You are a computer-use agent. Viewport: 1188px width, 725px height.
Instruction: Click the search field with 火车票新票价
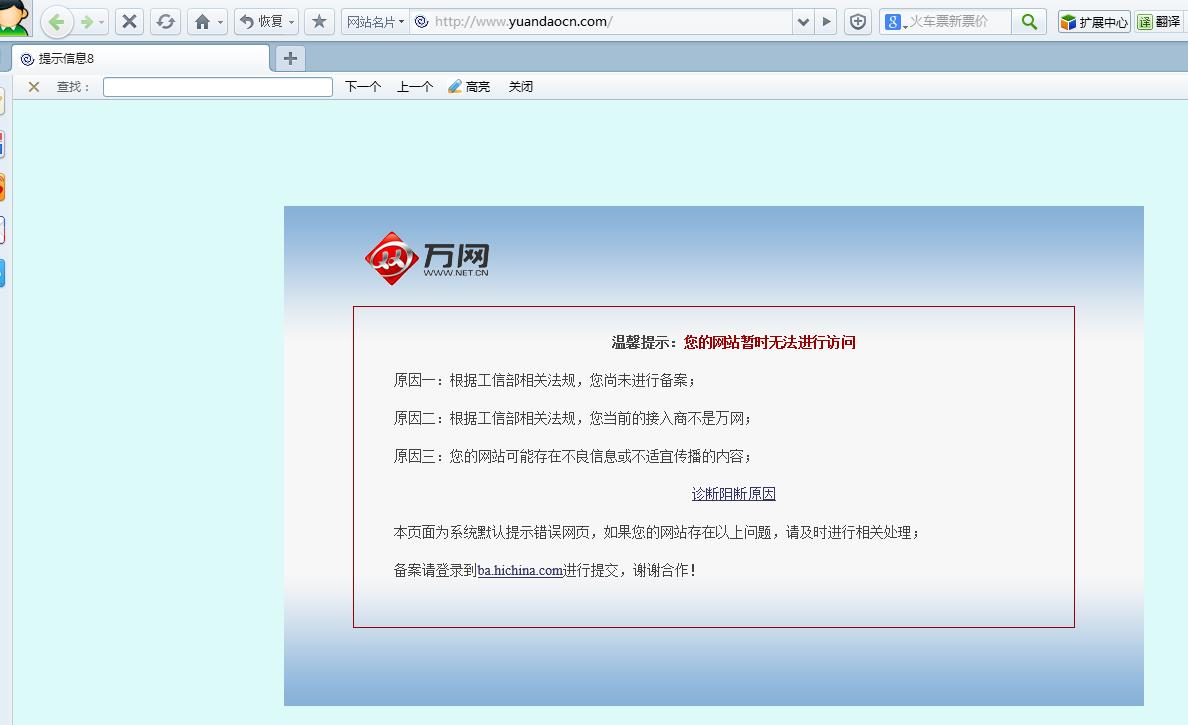coord(958,22)
